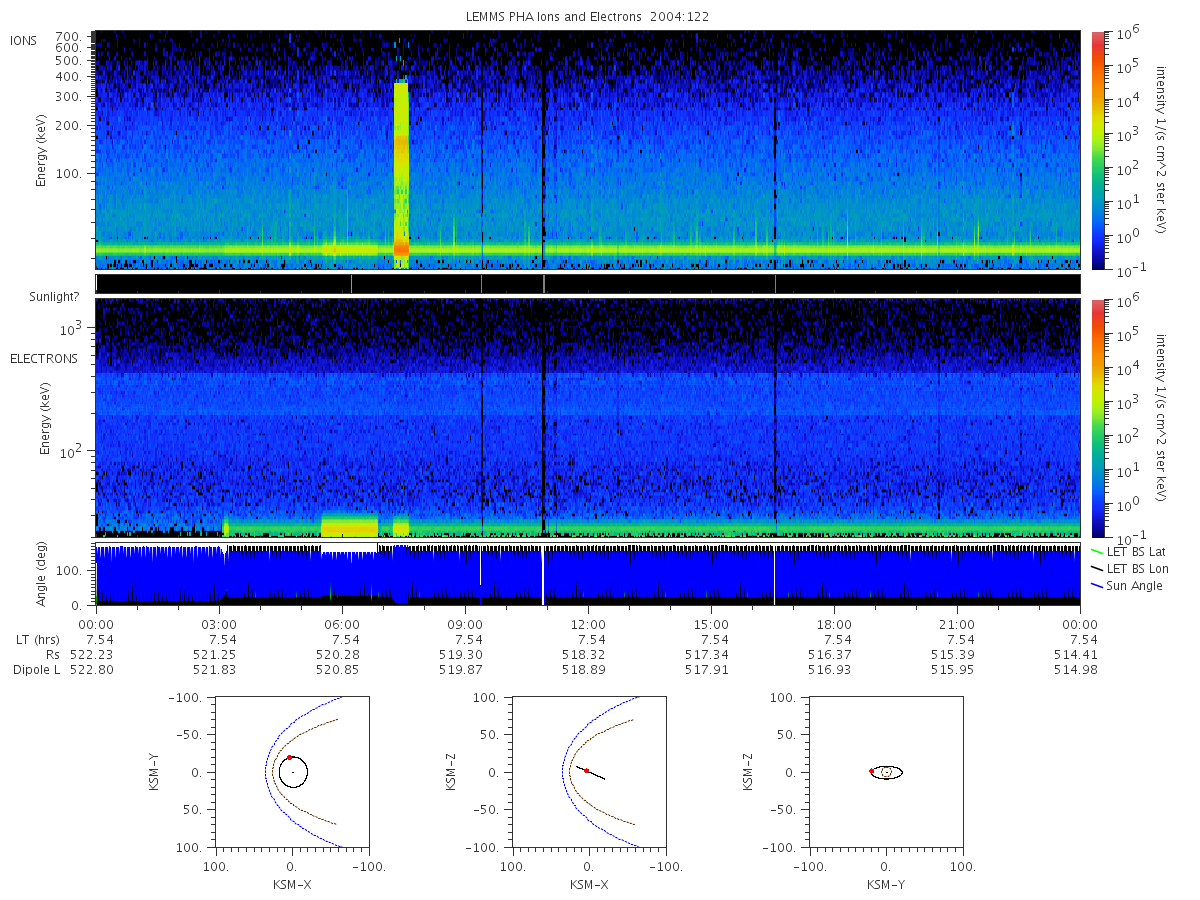Click the 03:00 time axis label
The height and width of the screenshot is (900, 1200).
pos(219,624)
